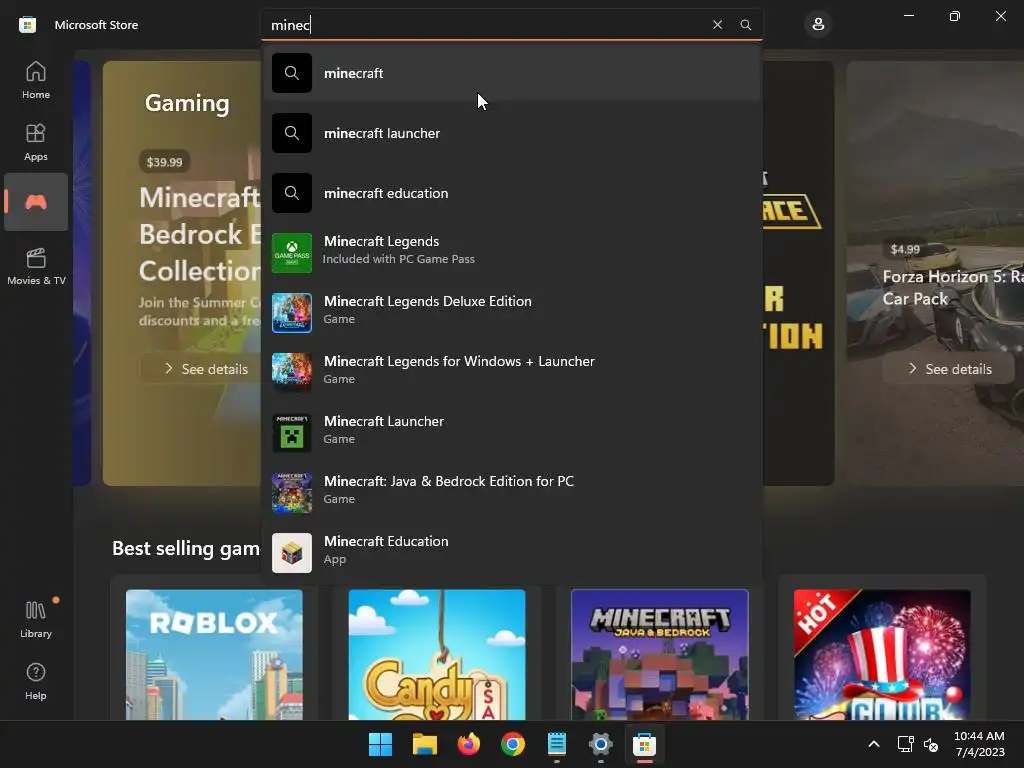
Task: Open the Minecraft Education app result
Action: [511, 552]
